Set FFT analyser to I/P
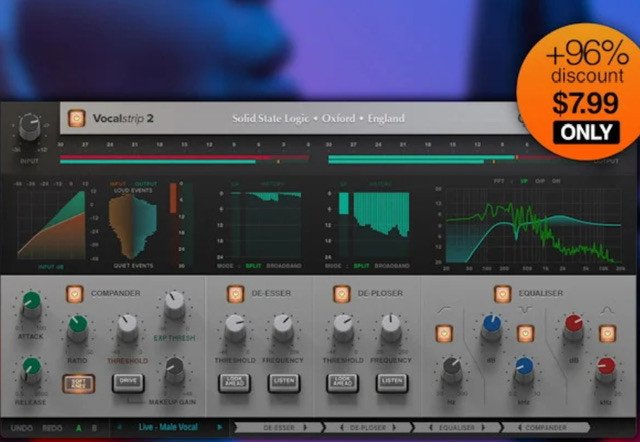640x442 pixels. point(524,181)
